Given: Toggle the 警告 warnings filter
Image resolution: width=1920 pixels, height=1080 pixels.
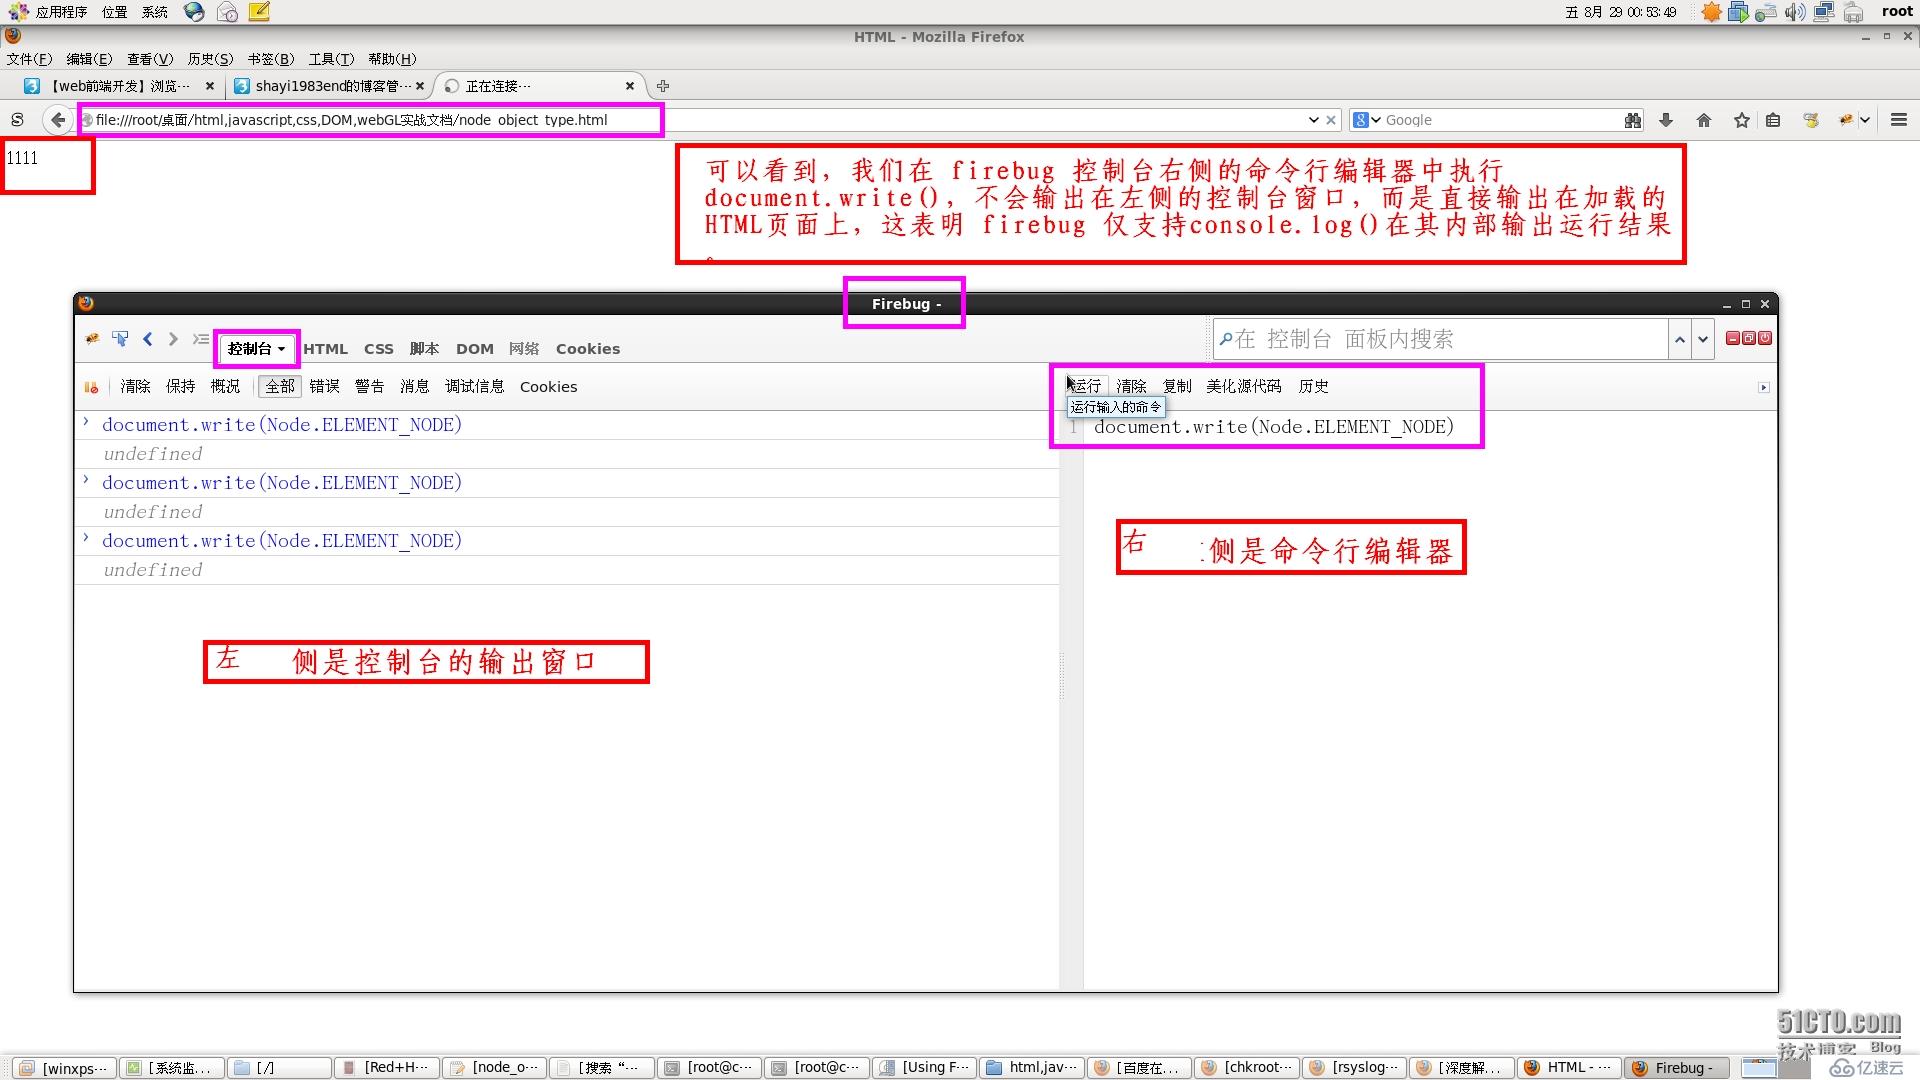Looking at the screenshot, I should pos(370,387).
